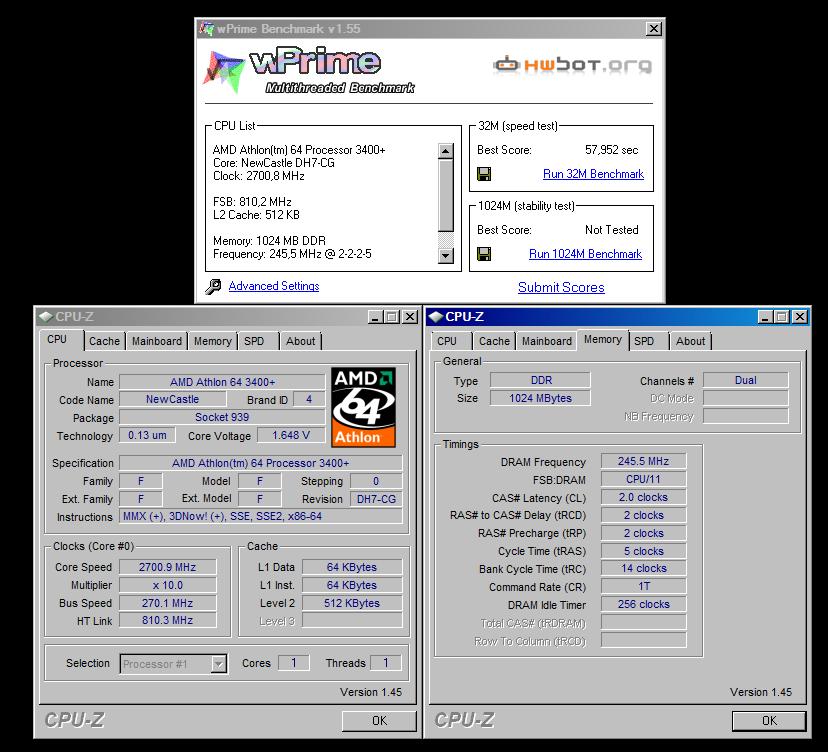Click the CAS# Latency 2.0 clocks value
Image resolution: width=828 pixels, height=752 pixels.
tap(644, 497)
